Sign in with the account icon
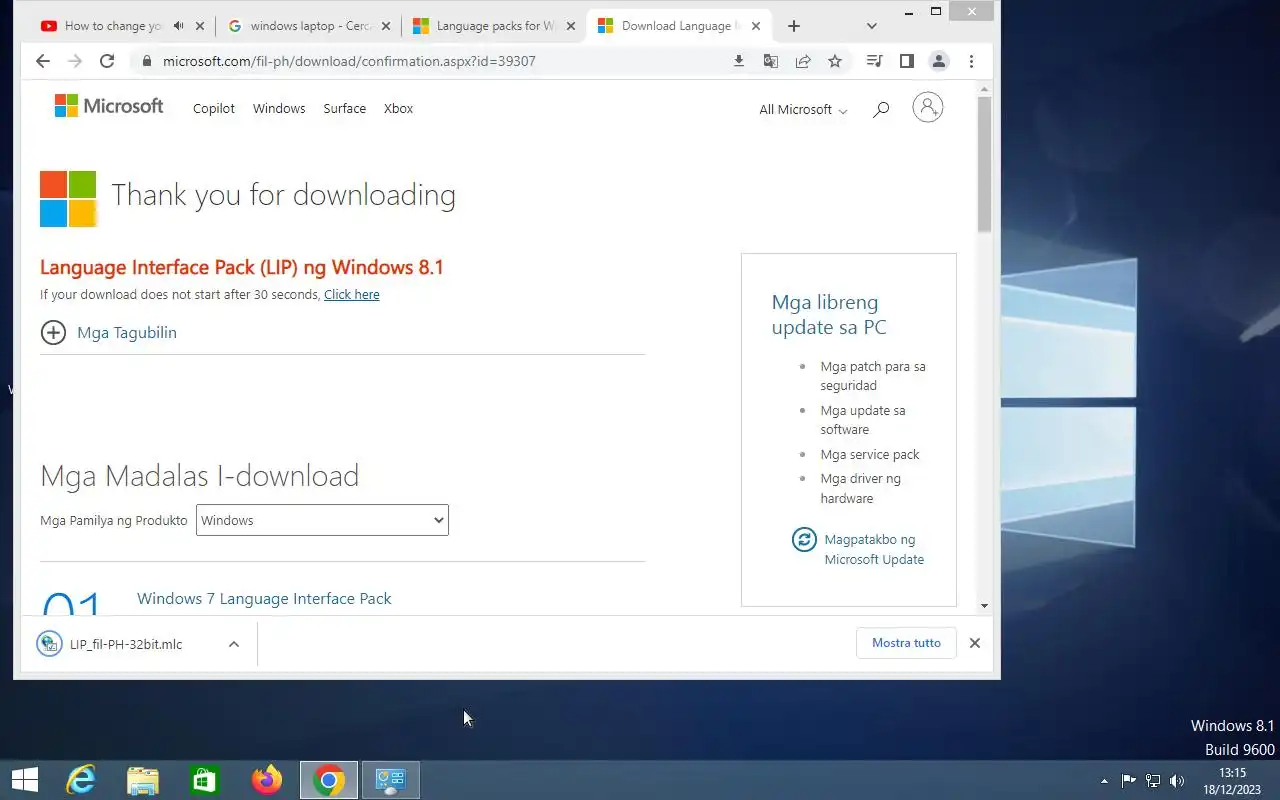The height and width of the screenshot is (800, 1280). click(928, 107)
